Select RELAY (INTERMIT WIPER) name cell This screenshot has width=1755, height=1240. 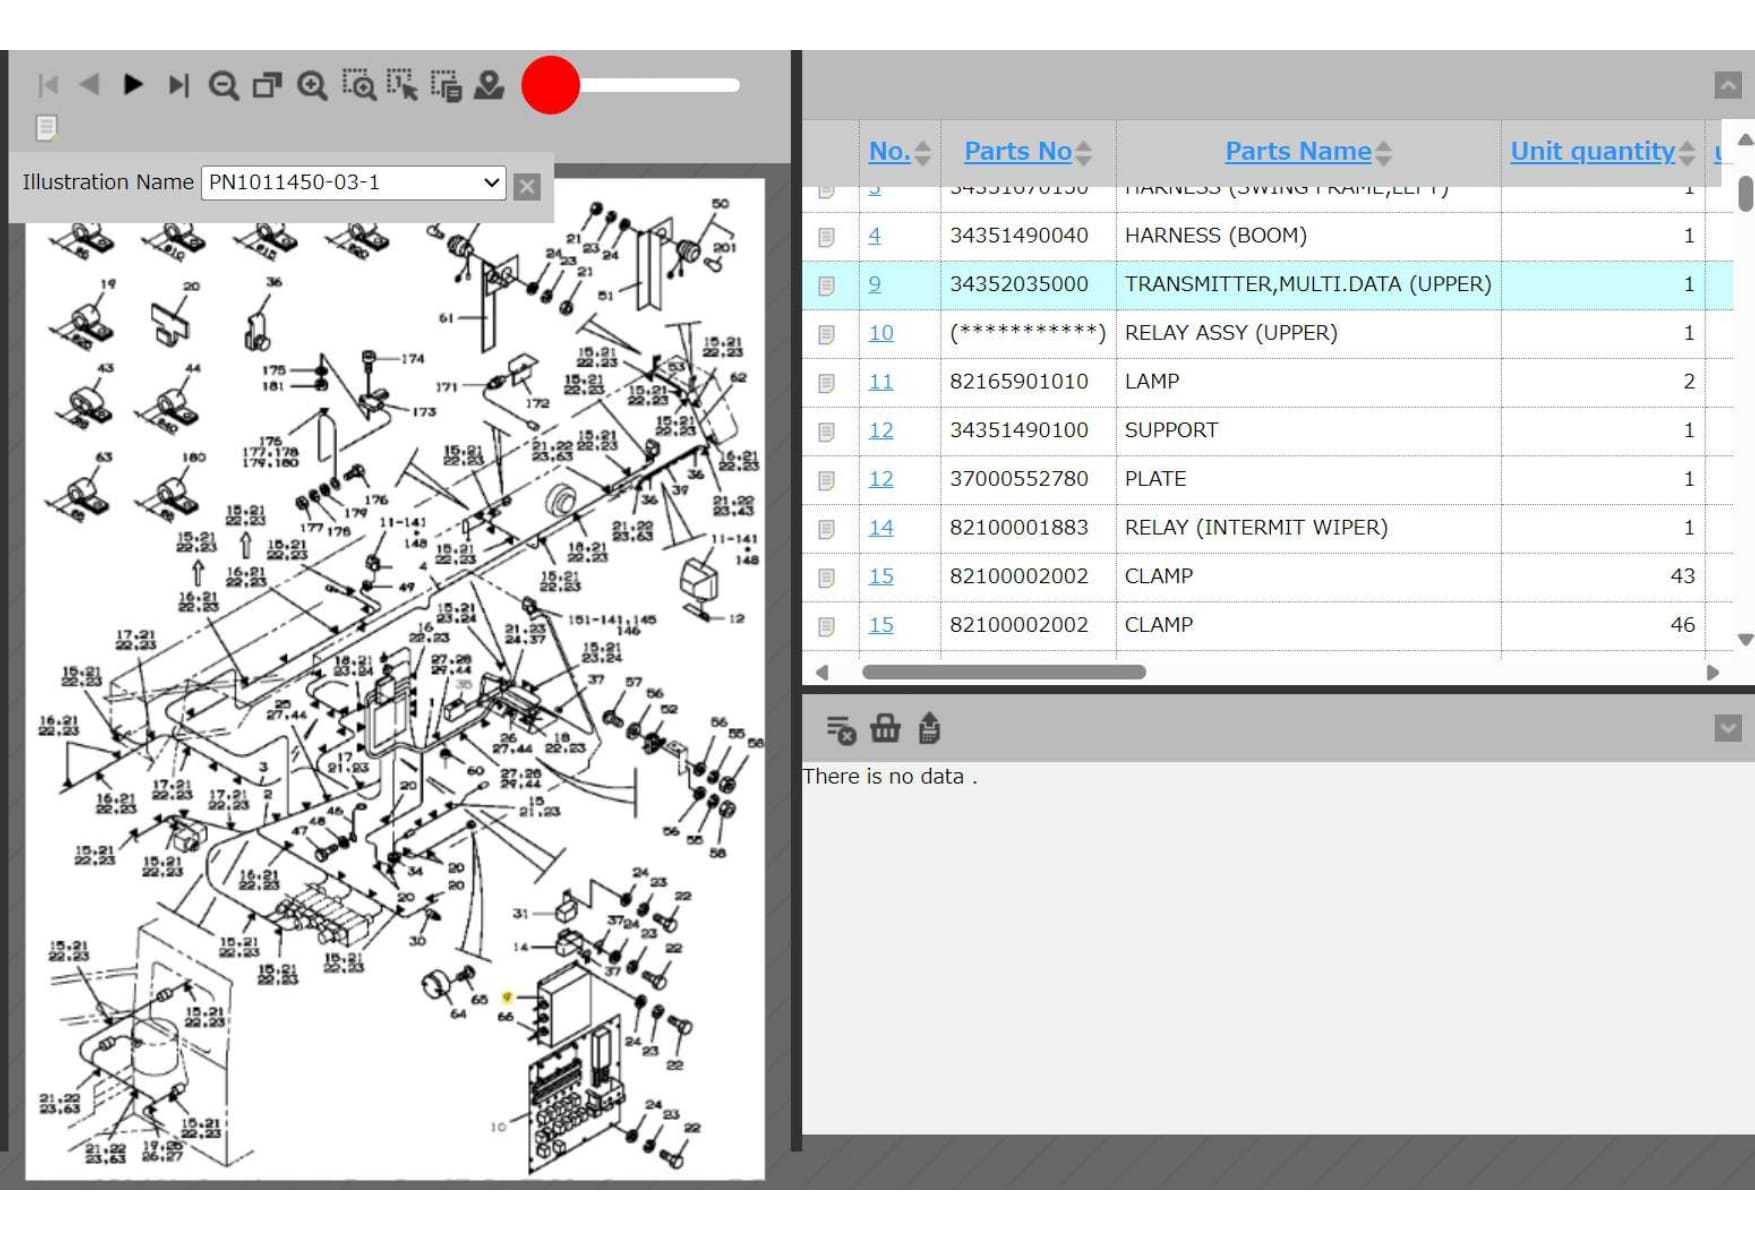coord(1308,528)
